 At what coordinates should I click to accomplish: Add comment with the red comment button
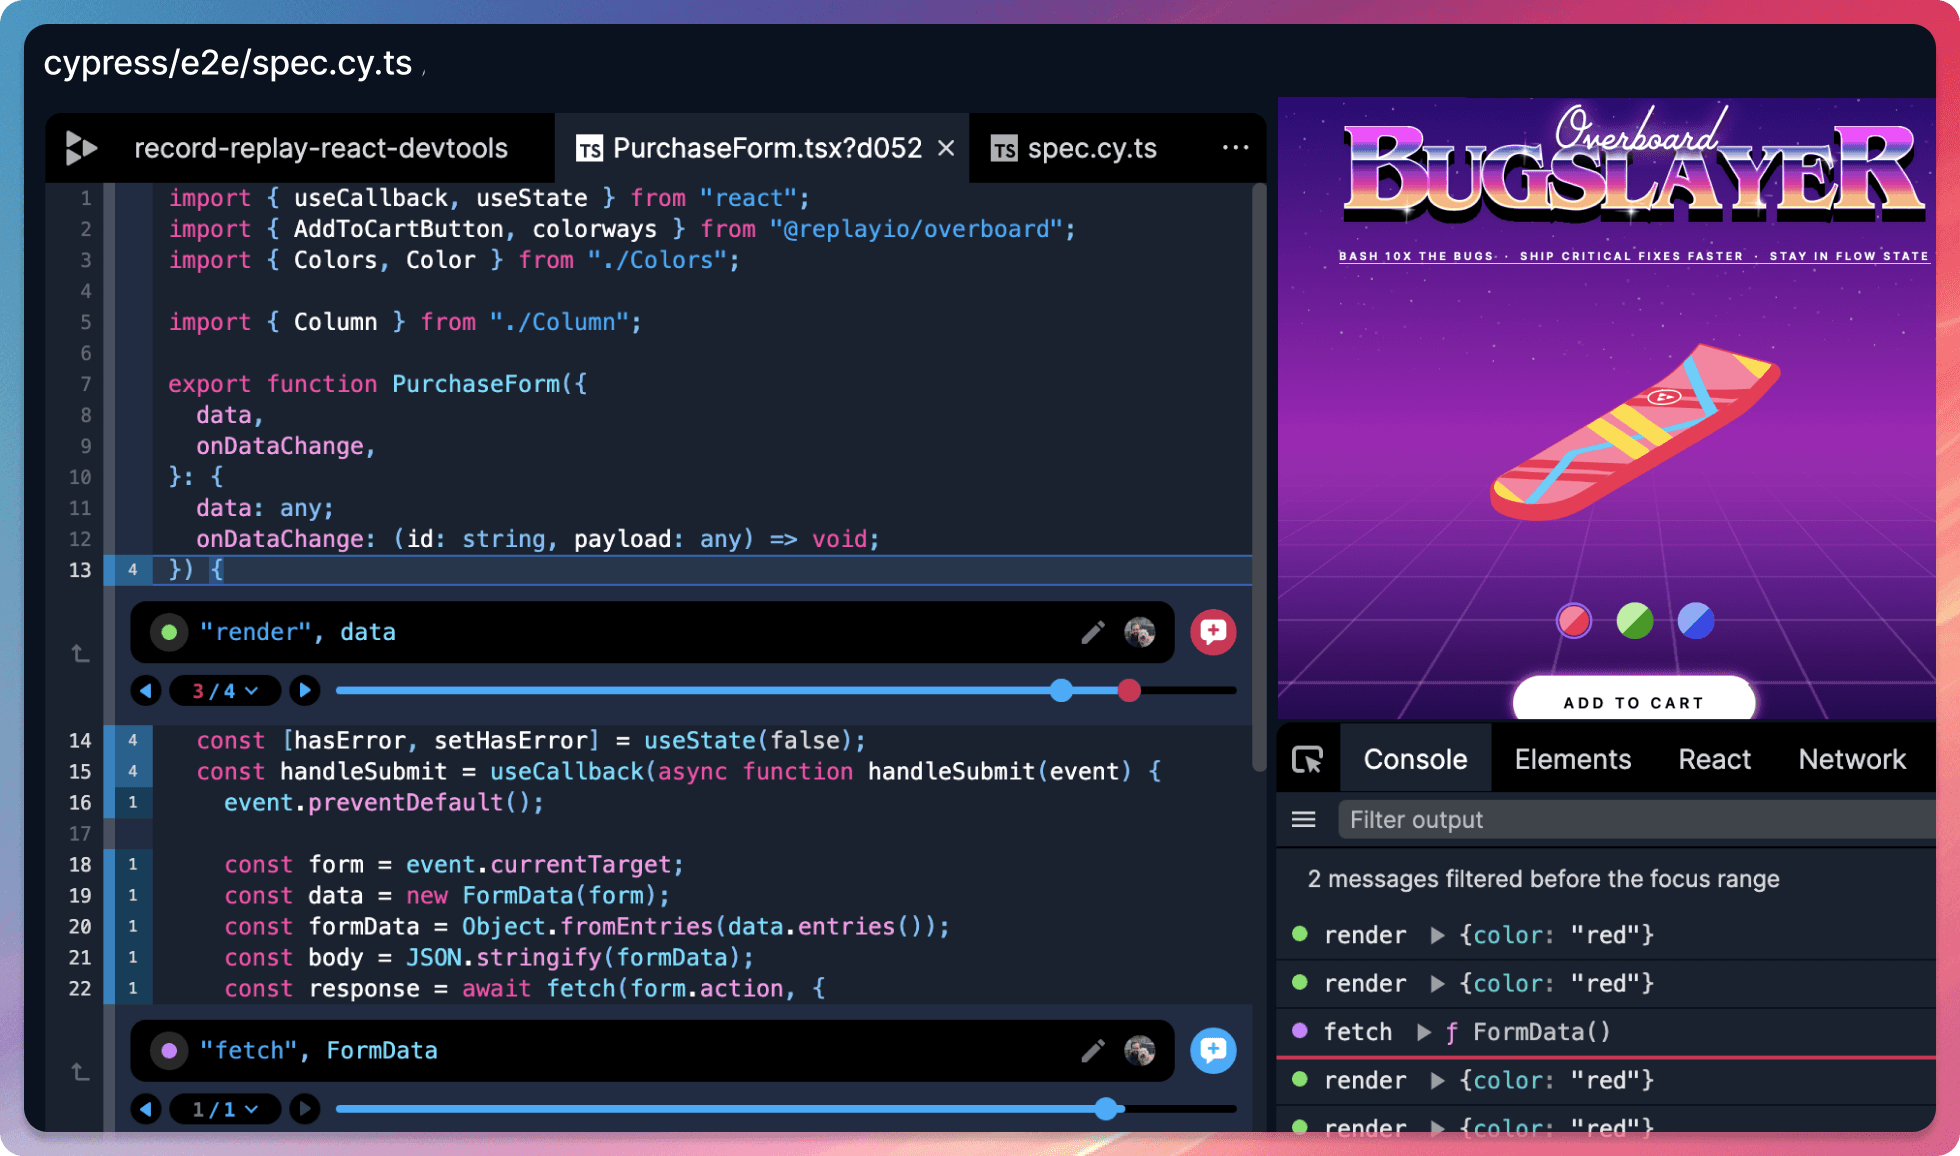(x=1213, y=632)
